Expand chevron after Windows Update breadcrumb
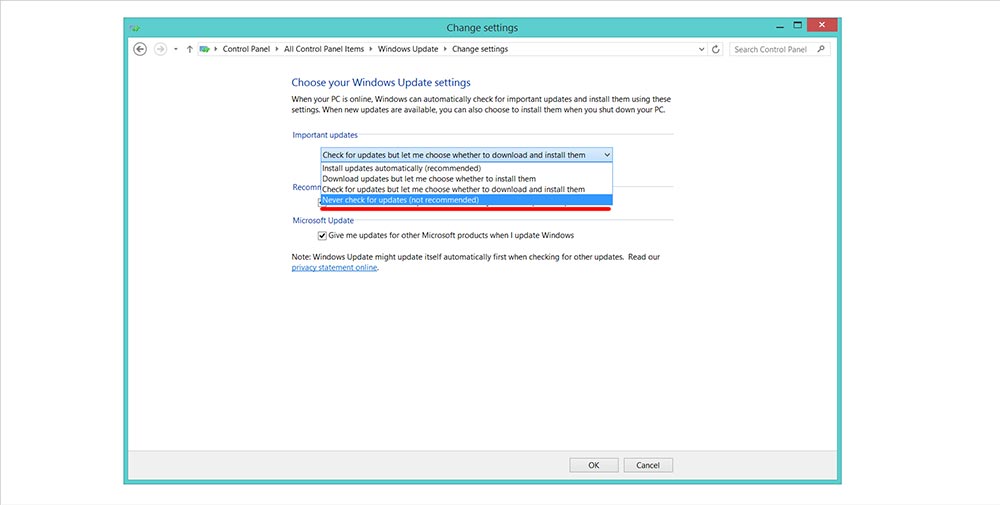The width and height of the screenshot is (1000, 505). pyautogui.click(x=445, y=49)
